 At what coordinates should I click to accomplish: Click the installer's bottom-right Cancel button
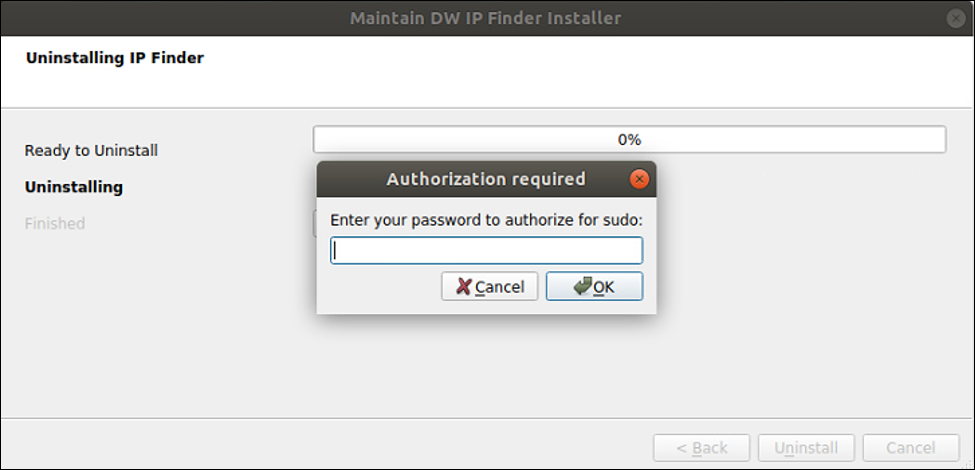pos(910,448)
